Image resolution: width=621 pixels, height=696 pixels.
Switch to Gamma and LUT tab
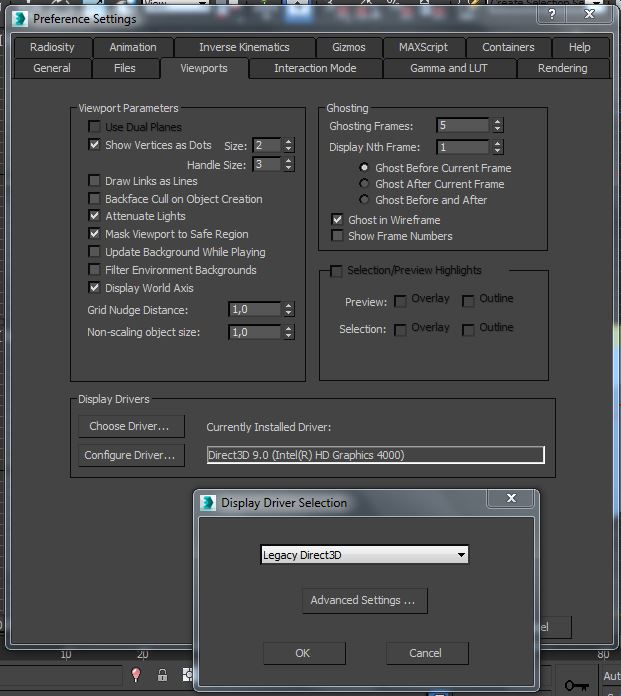(x=449, y=68)
